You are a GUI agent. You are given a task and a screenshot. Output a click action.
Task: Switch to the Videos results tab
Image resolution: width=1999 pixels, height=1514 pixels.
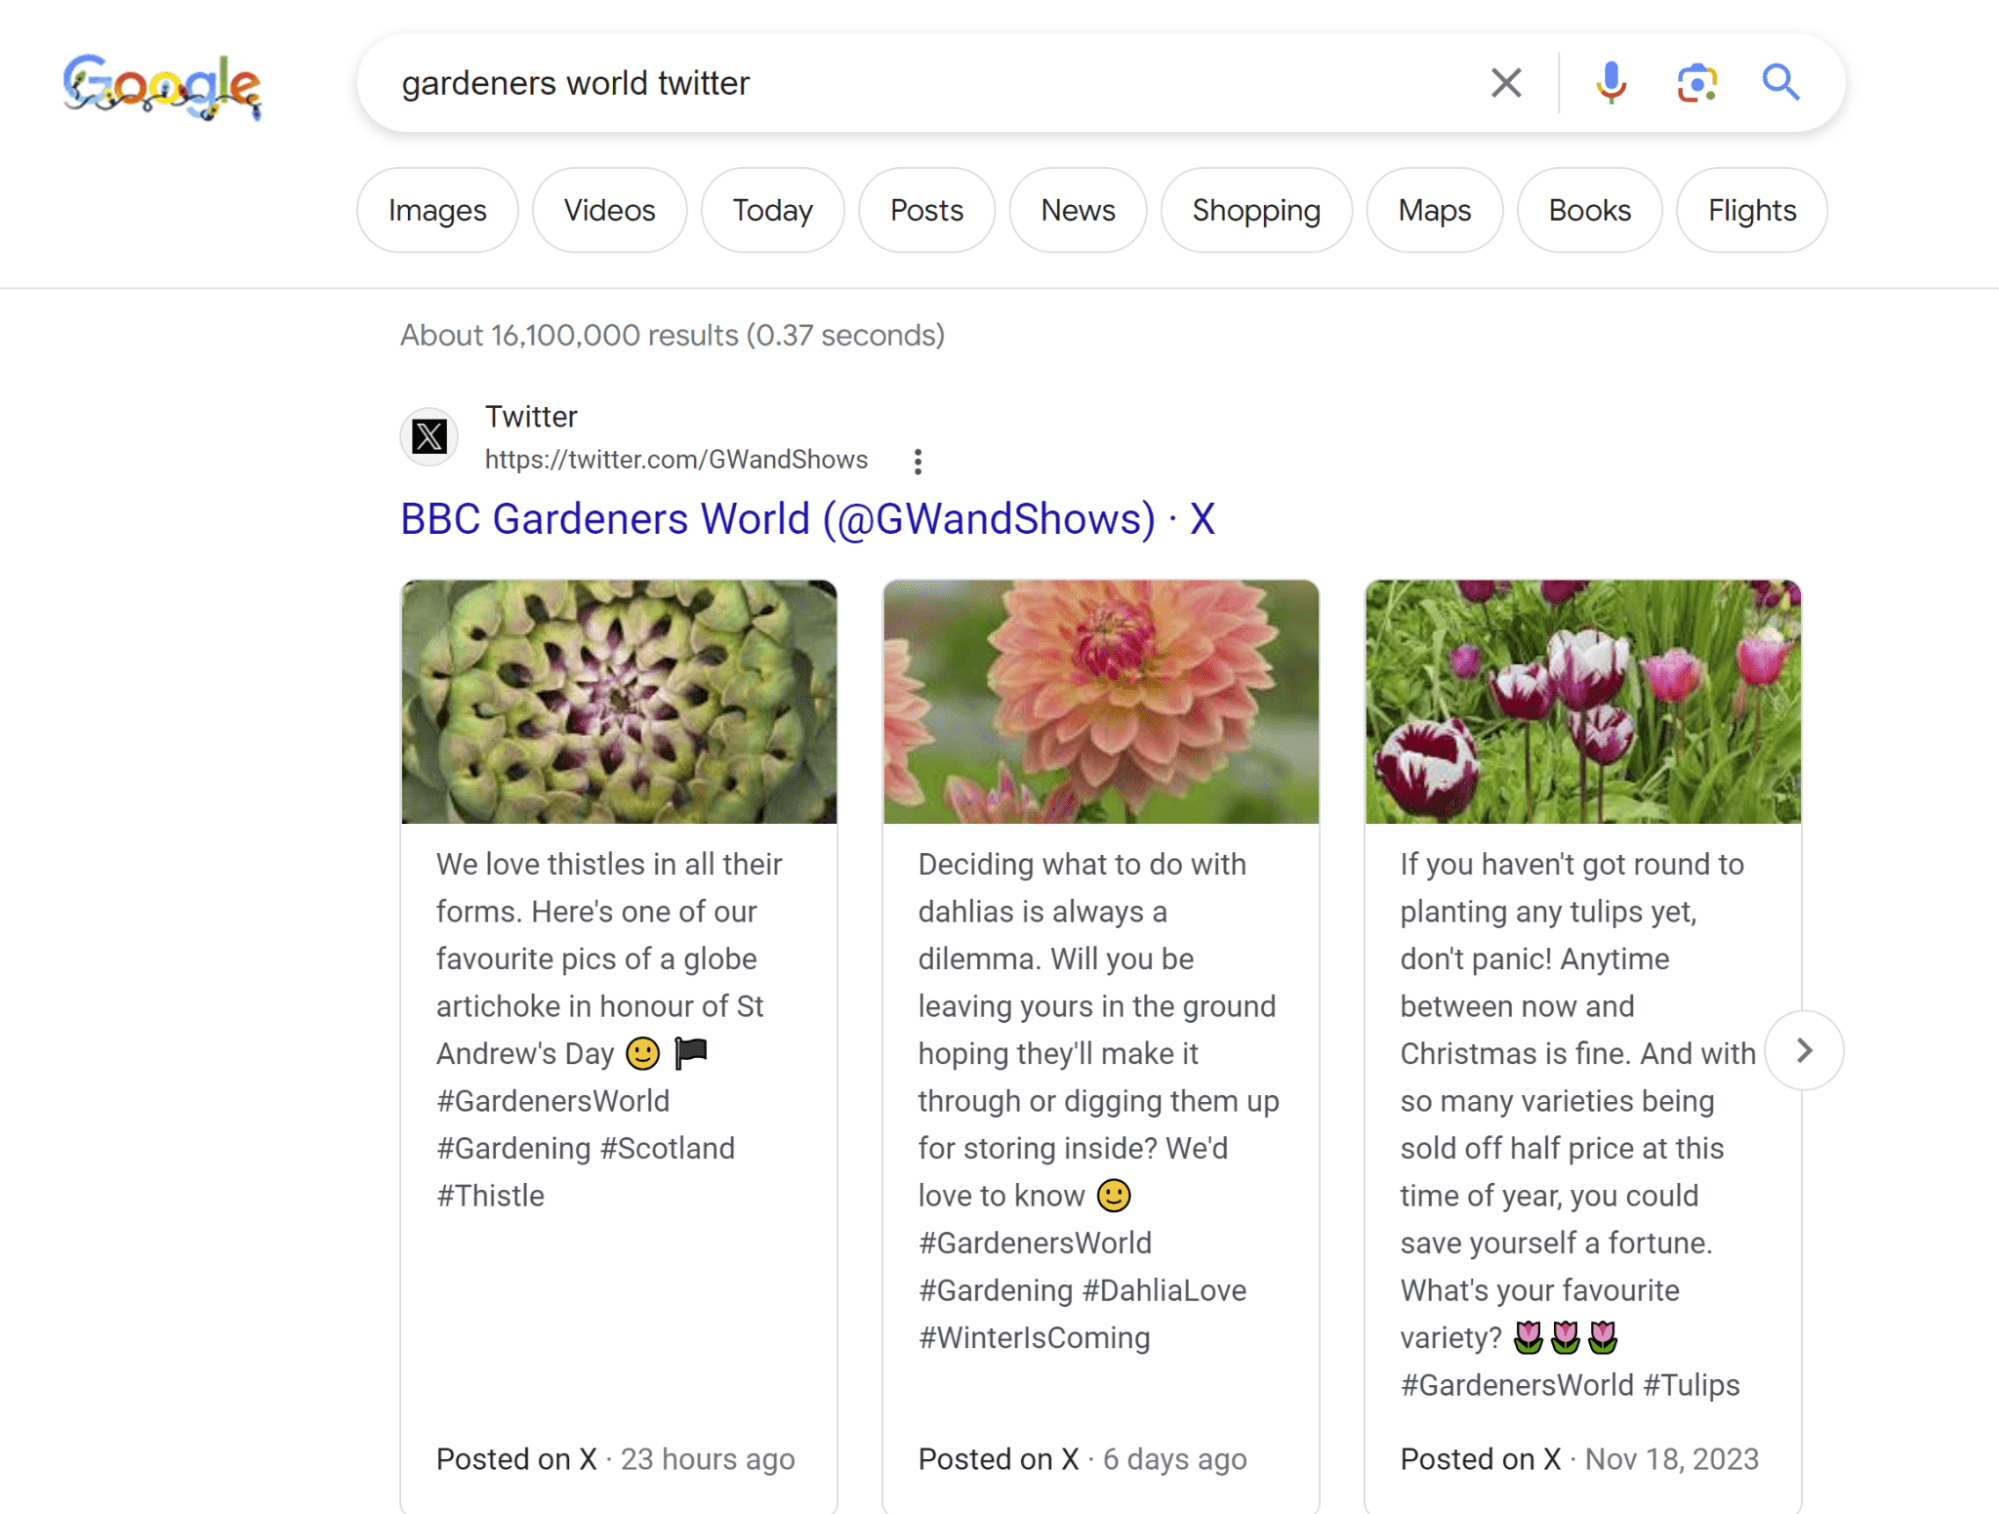coord(609,210)
